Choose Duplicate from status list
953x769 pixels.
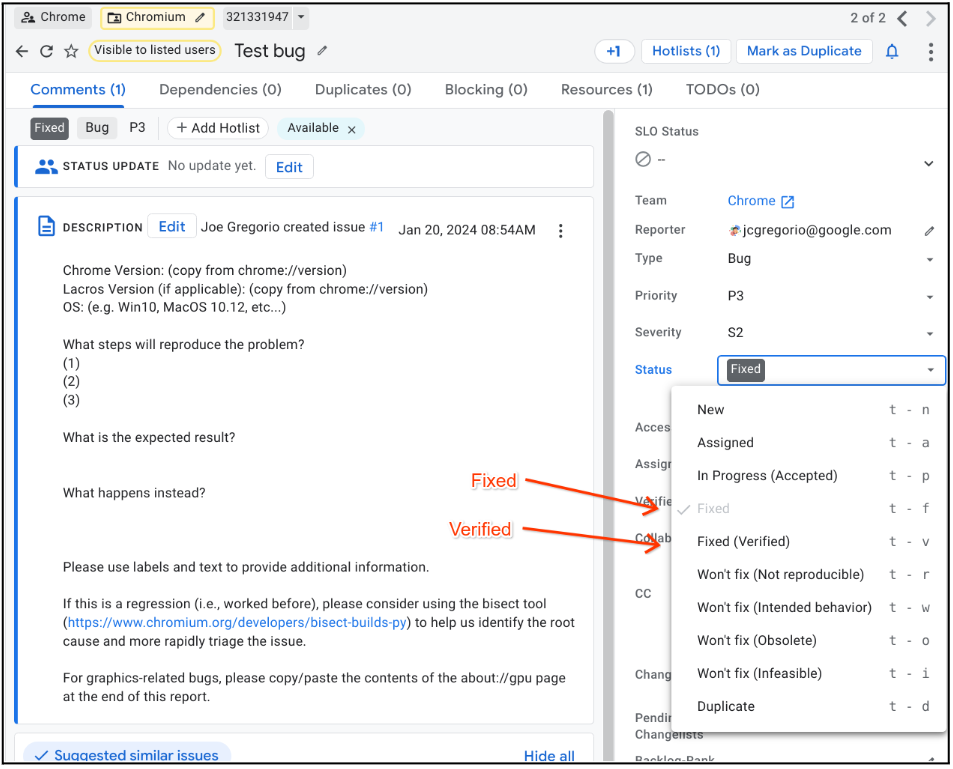(726, 706)
